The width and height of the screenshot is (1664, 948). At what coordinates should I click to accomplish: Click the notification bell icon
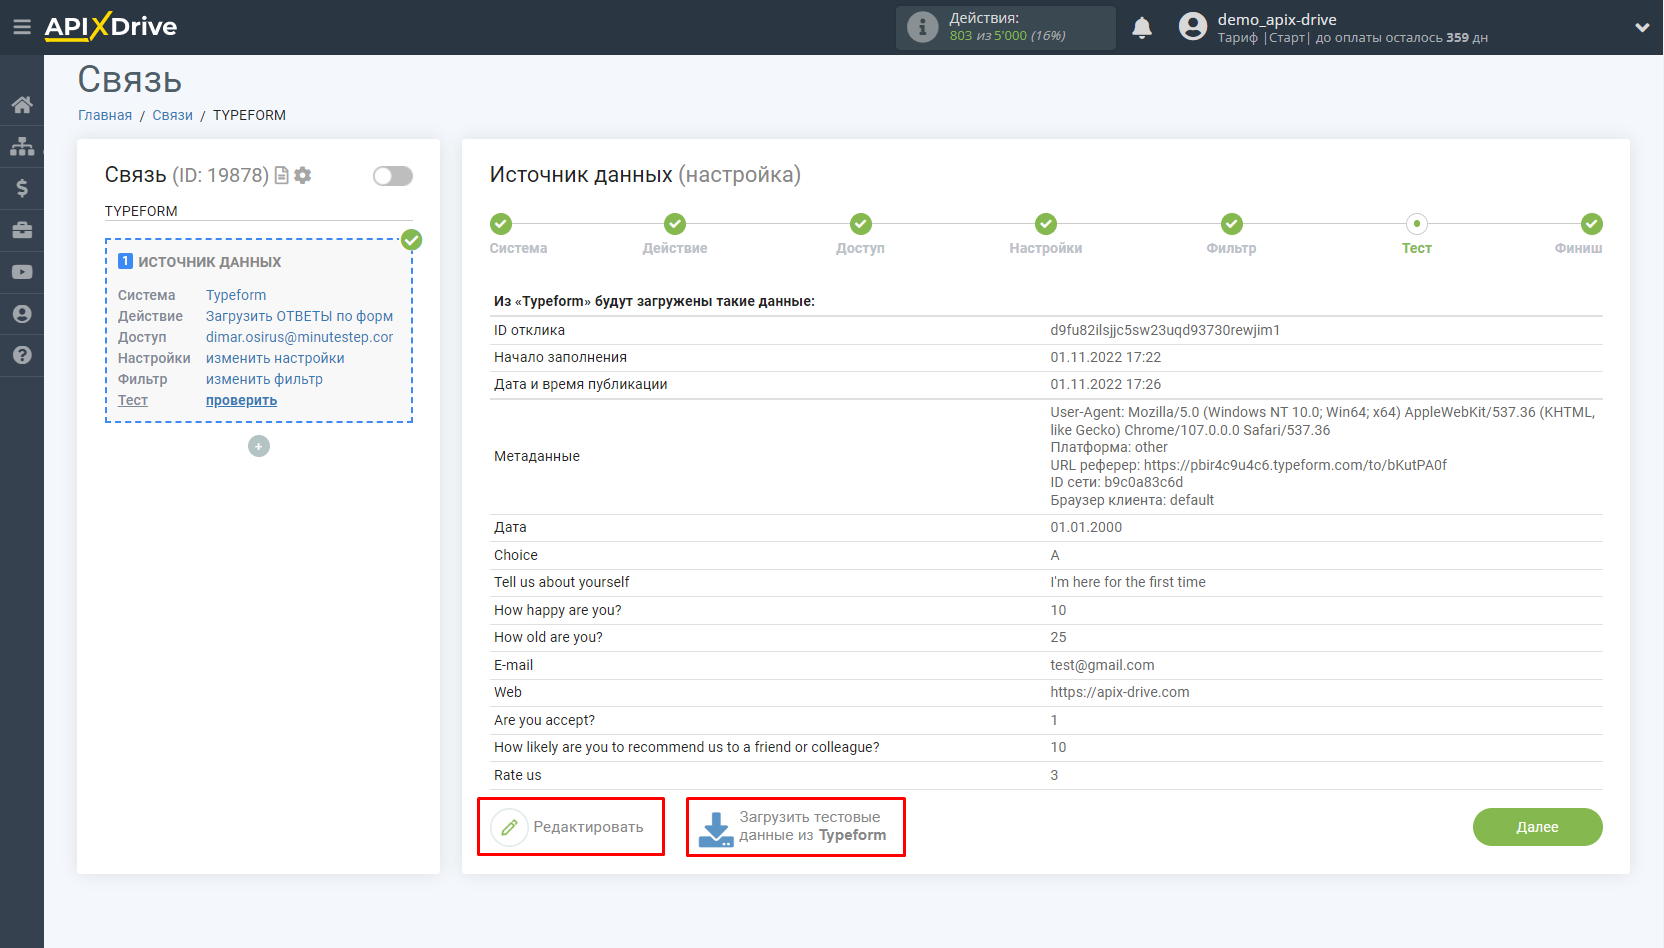pyautogui.click(x=1142, y=28)
